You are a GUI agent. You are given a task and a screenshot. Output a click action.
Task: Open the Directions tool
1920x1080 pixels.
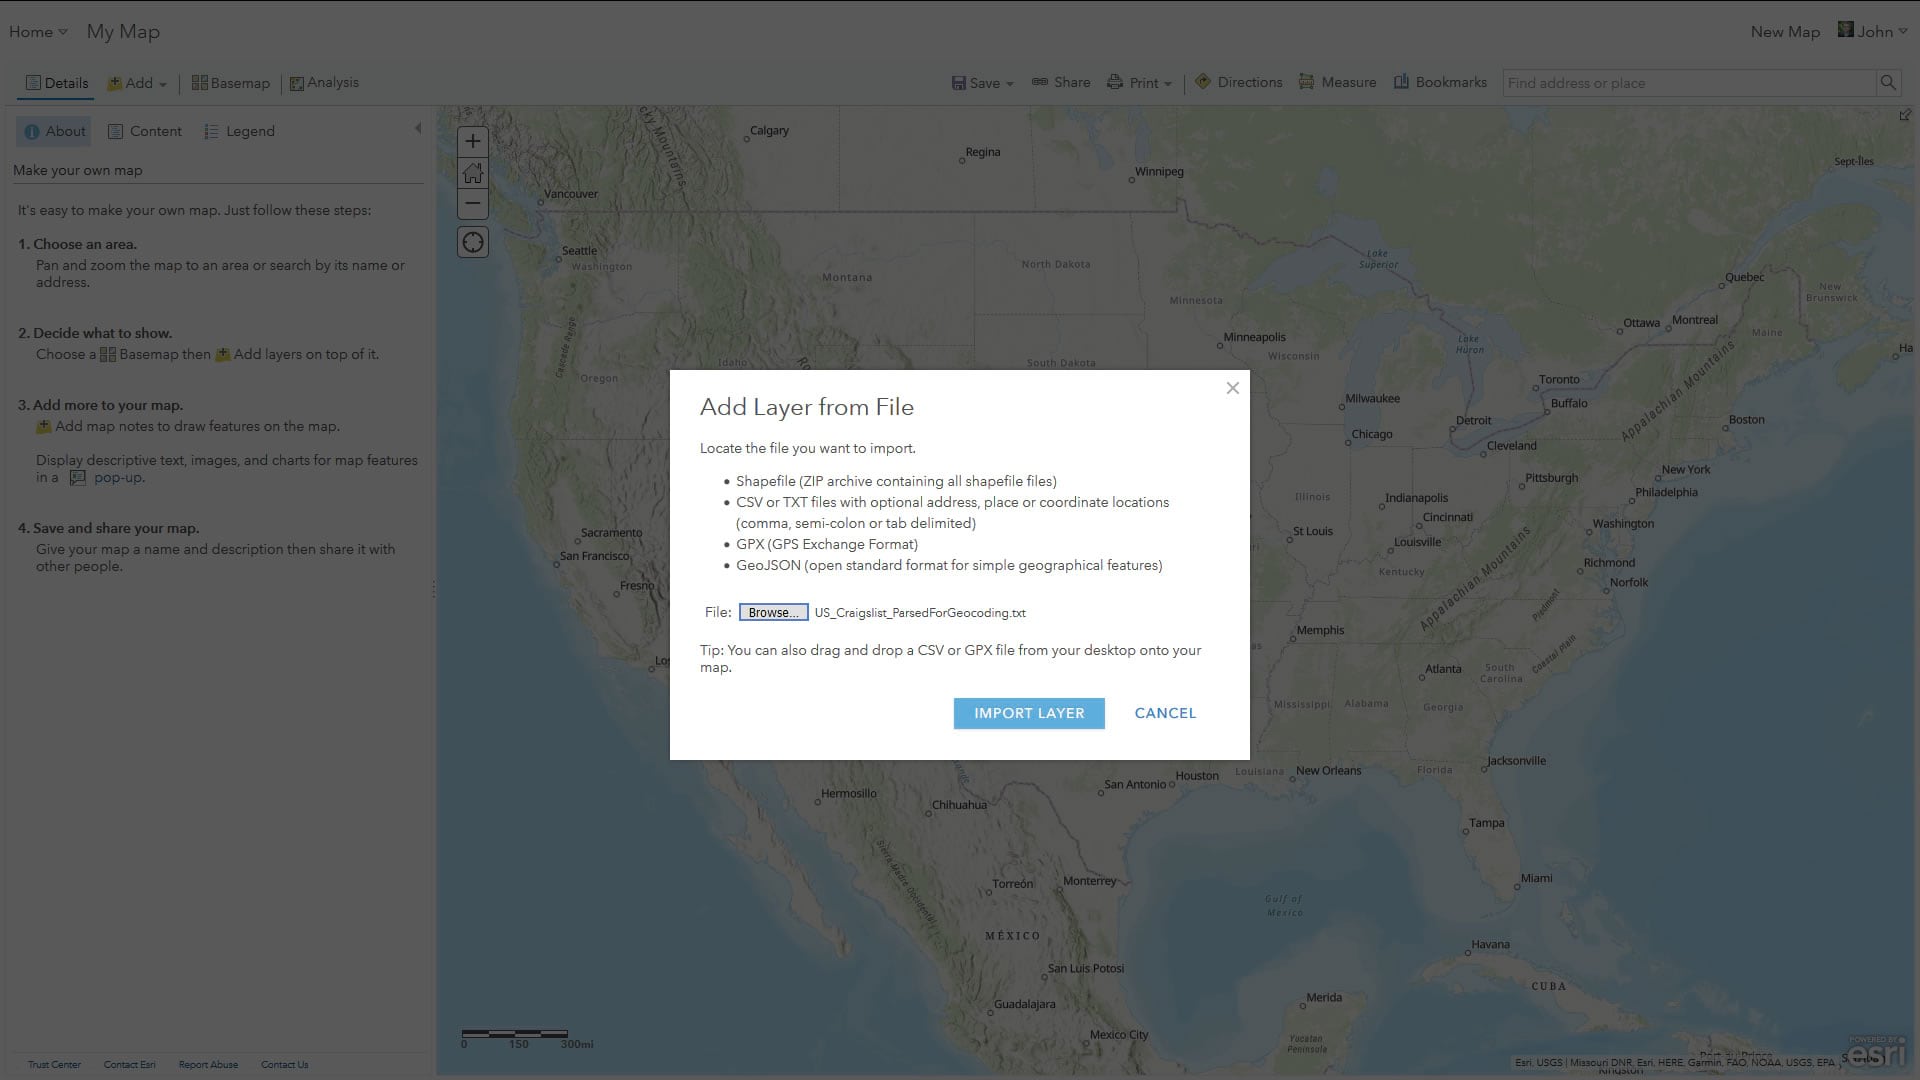(x=1238, y=83)
